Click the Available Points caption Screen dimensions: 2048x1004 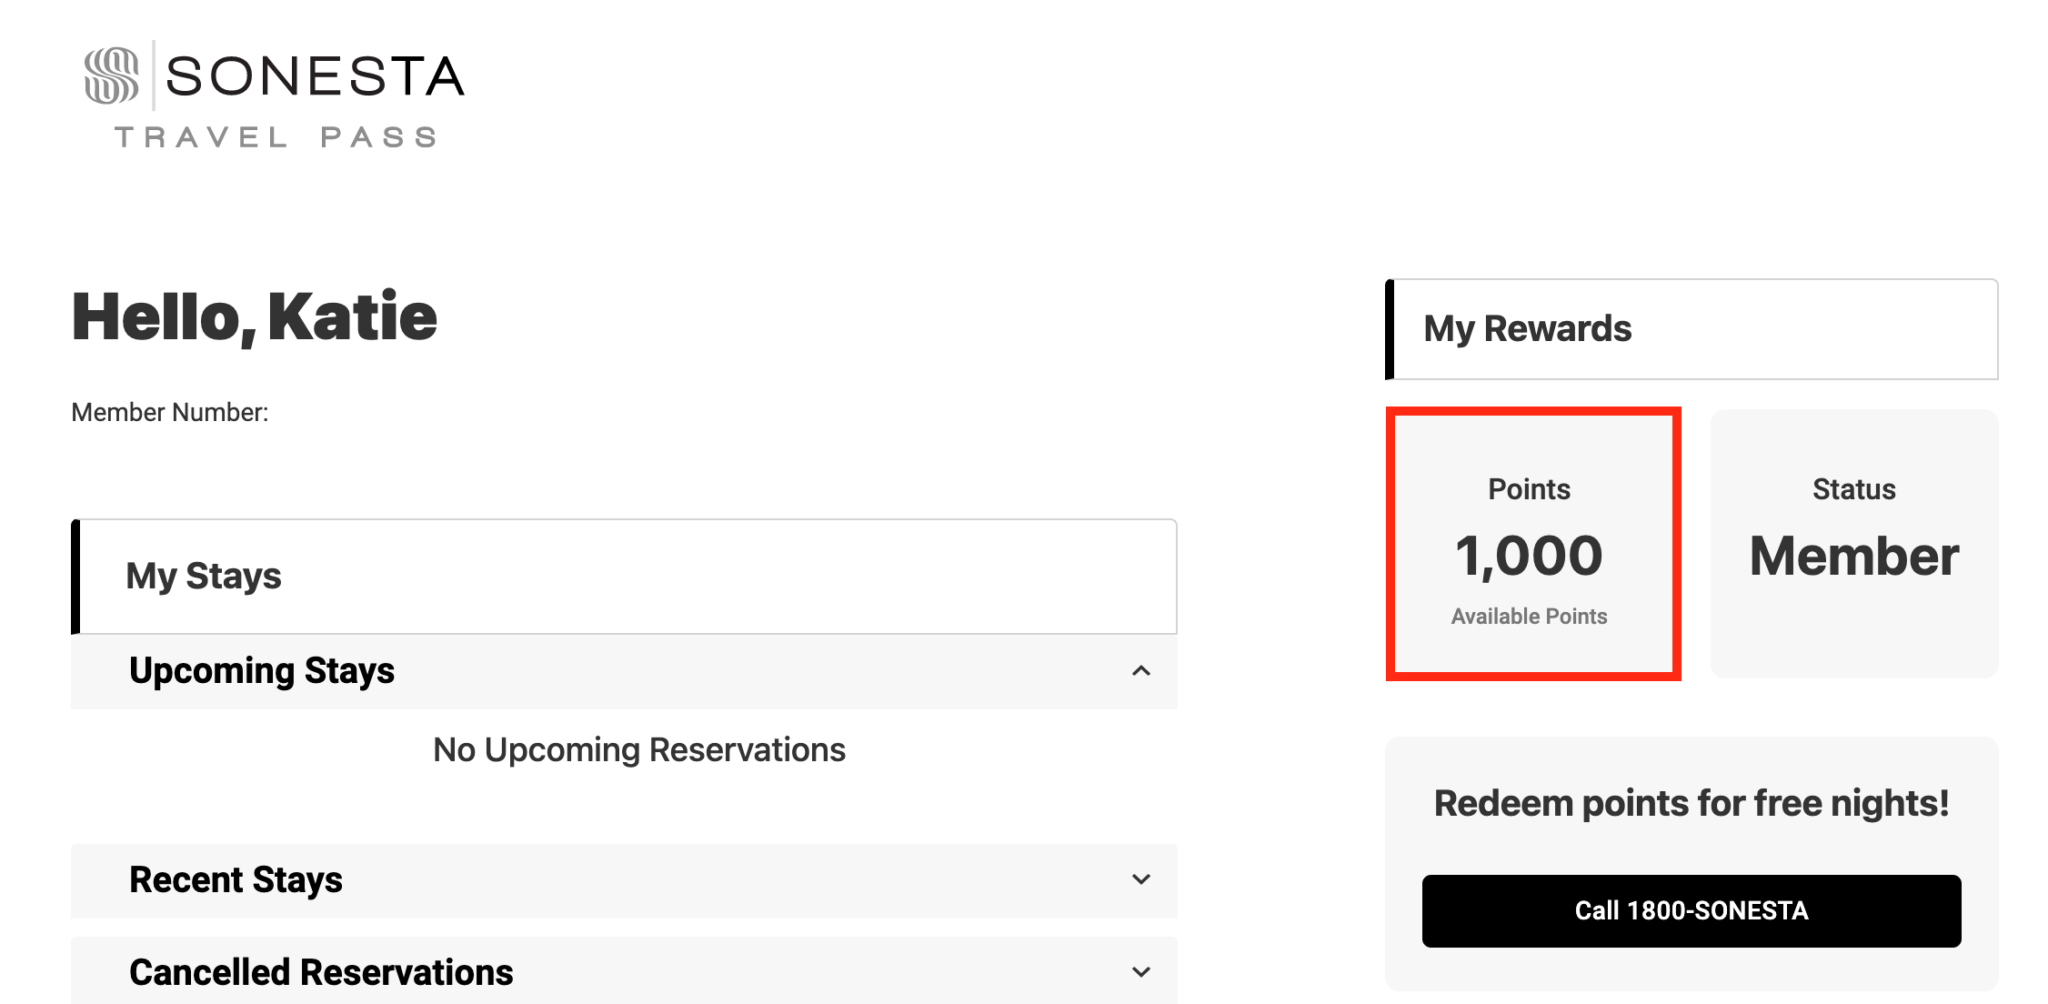tap(1529, 616)
